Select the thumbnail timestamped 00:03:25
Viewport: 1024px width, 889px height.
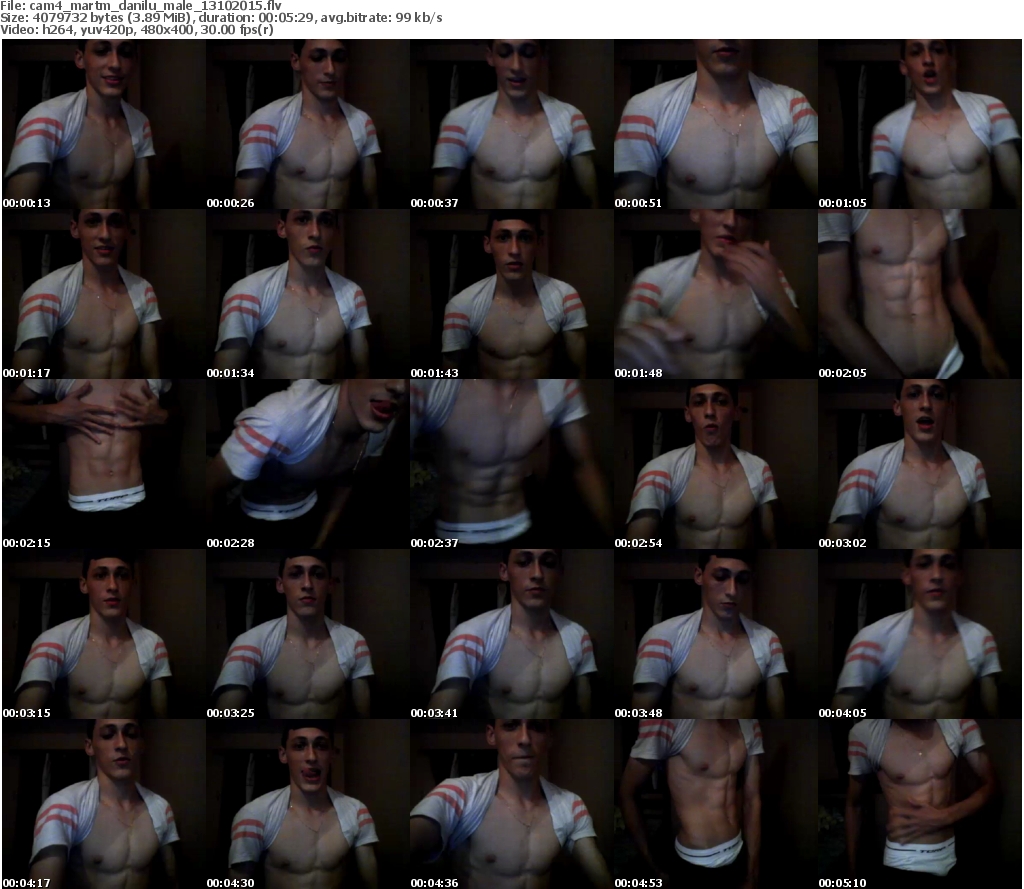(x=308, y=634)
